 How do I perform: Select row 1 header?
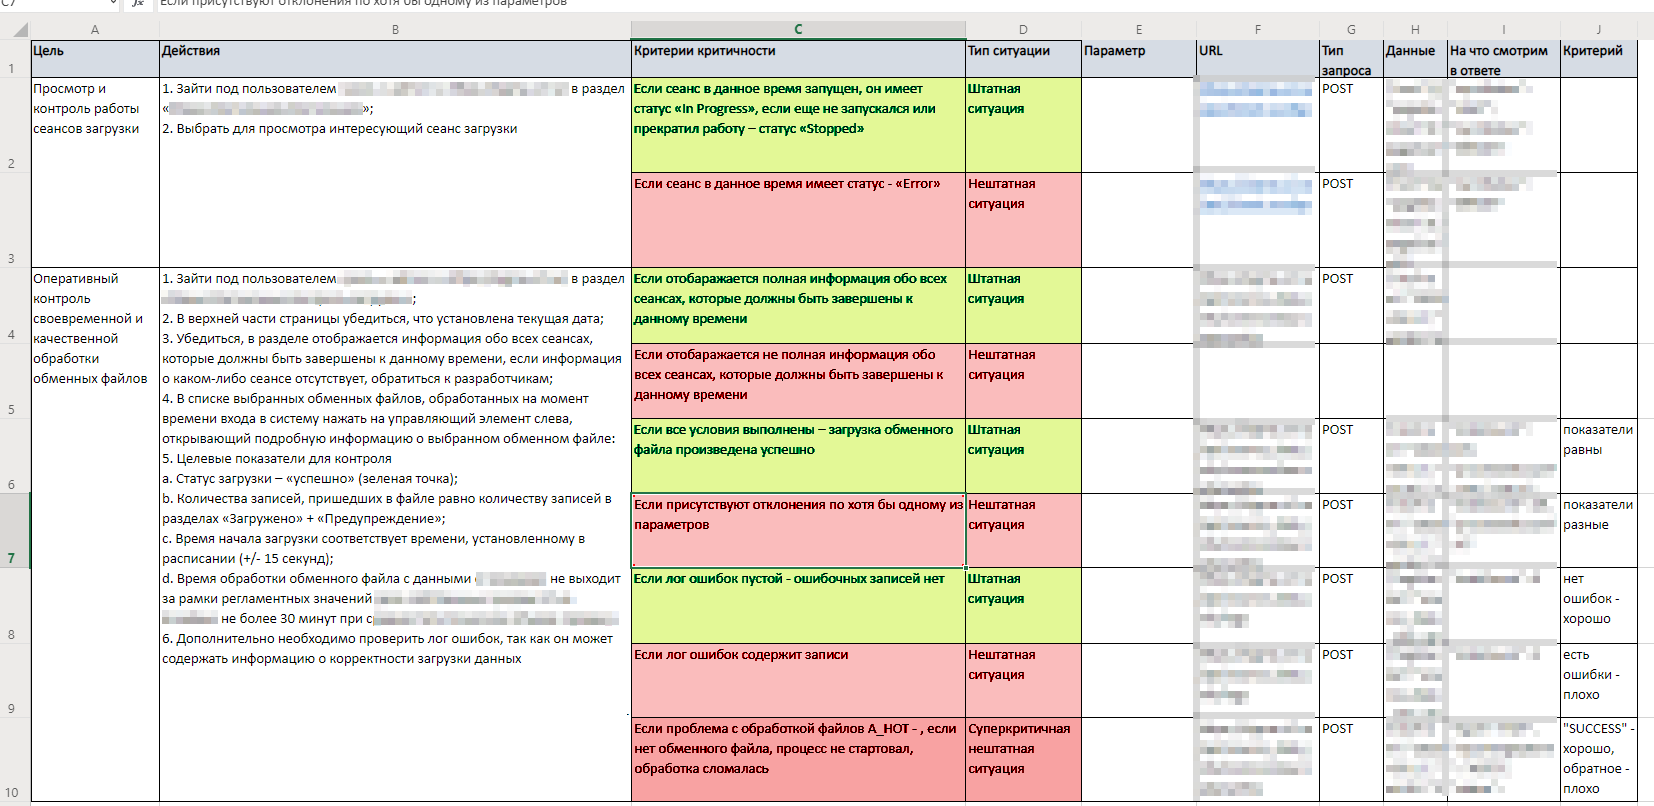click(14, 59)
